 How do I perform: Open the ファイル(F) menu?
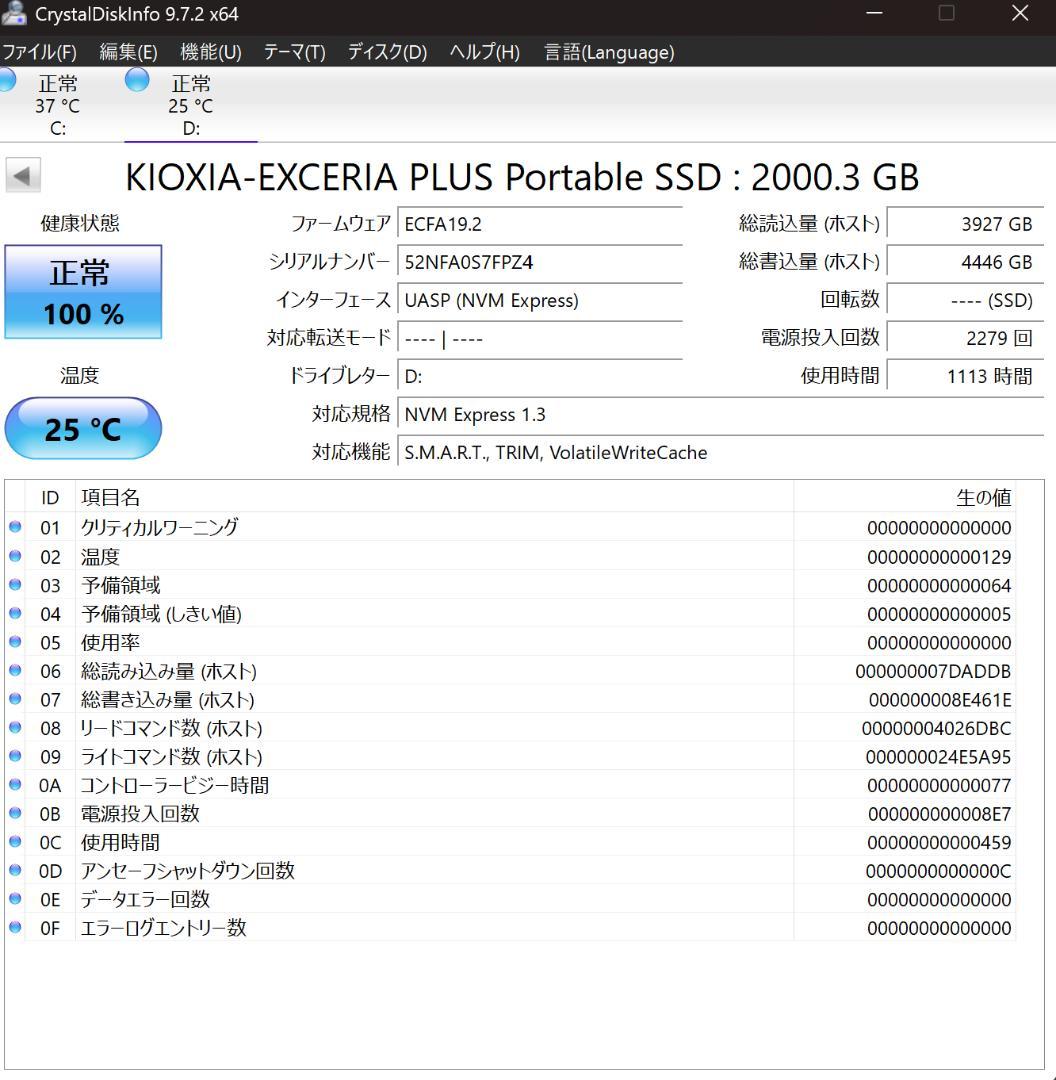coord(38,52)
